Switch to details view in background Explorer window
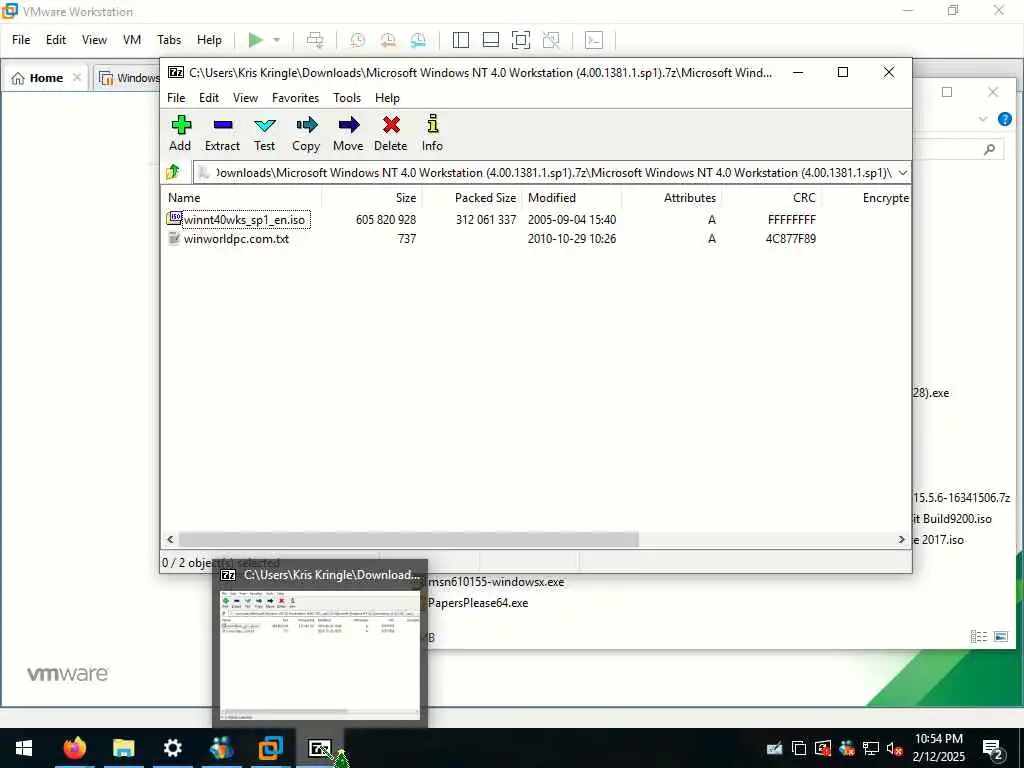Screen dimensions: 1024x768 (x=978, y=636)
